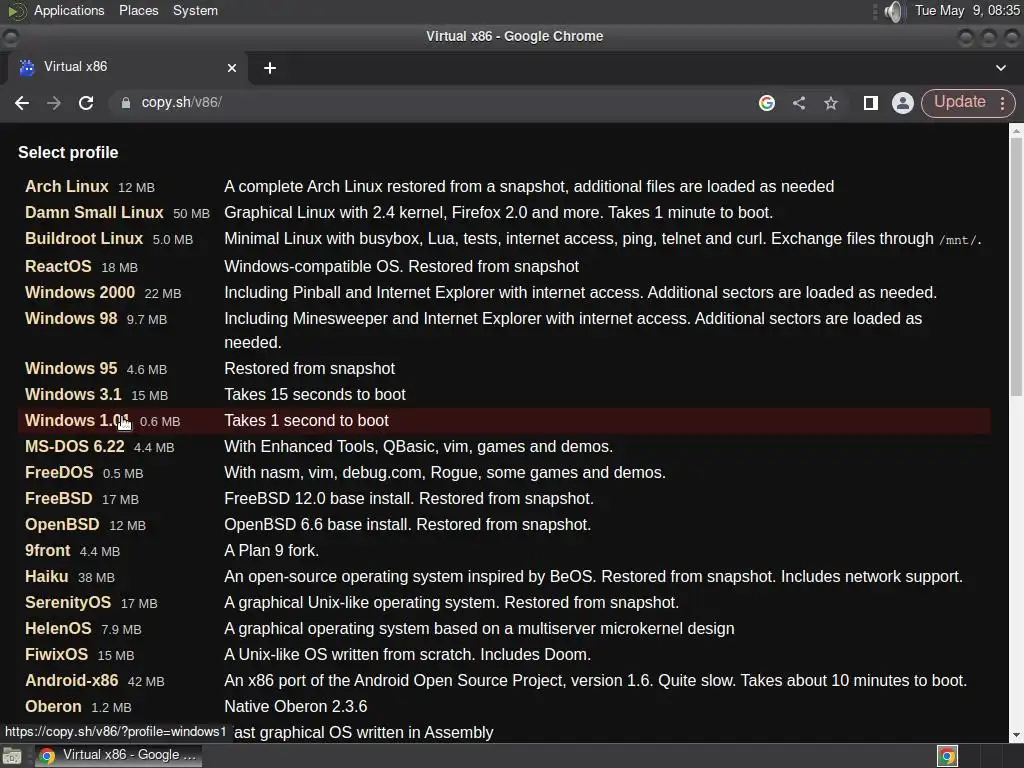
Task: Select the Haiku profile
Action: tap(46, 577)
